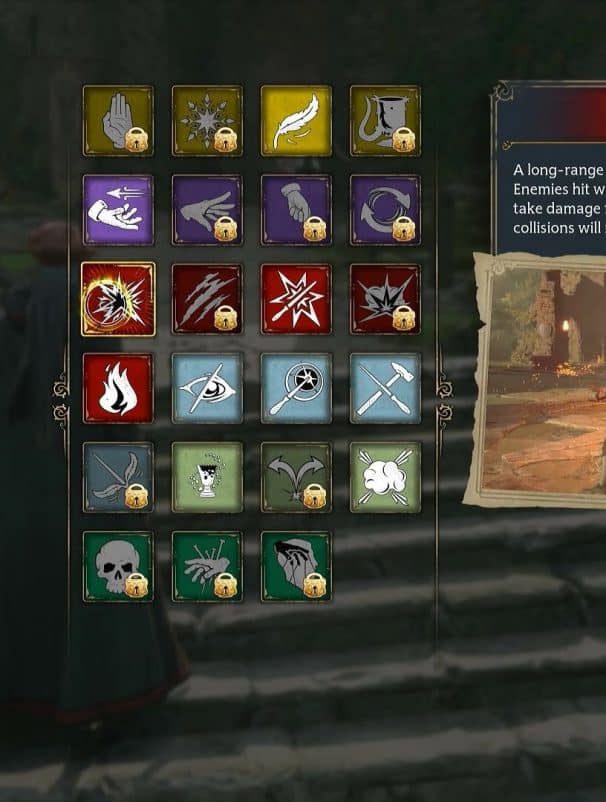The image size is (606, 802).
Task: Click the locked purple circular arrows spell
Action: pyautogui.click(x=385, y=210)
